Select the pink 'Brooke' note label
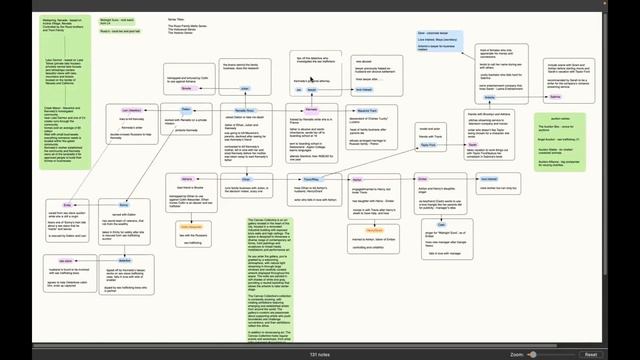640x360 pixels. (189, 88)
